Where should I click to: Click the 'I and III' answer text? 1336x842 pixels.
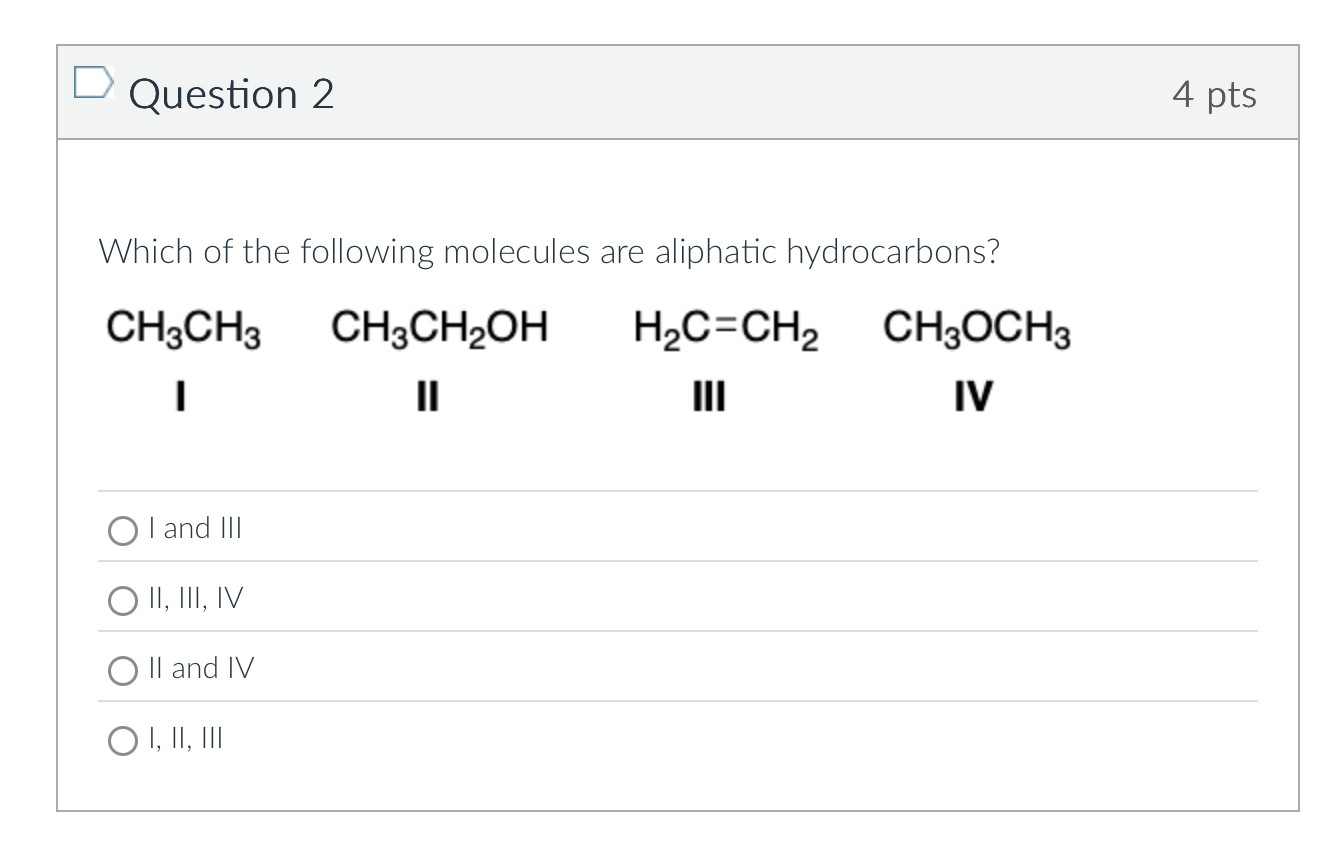tap(195, 528)
